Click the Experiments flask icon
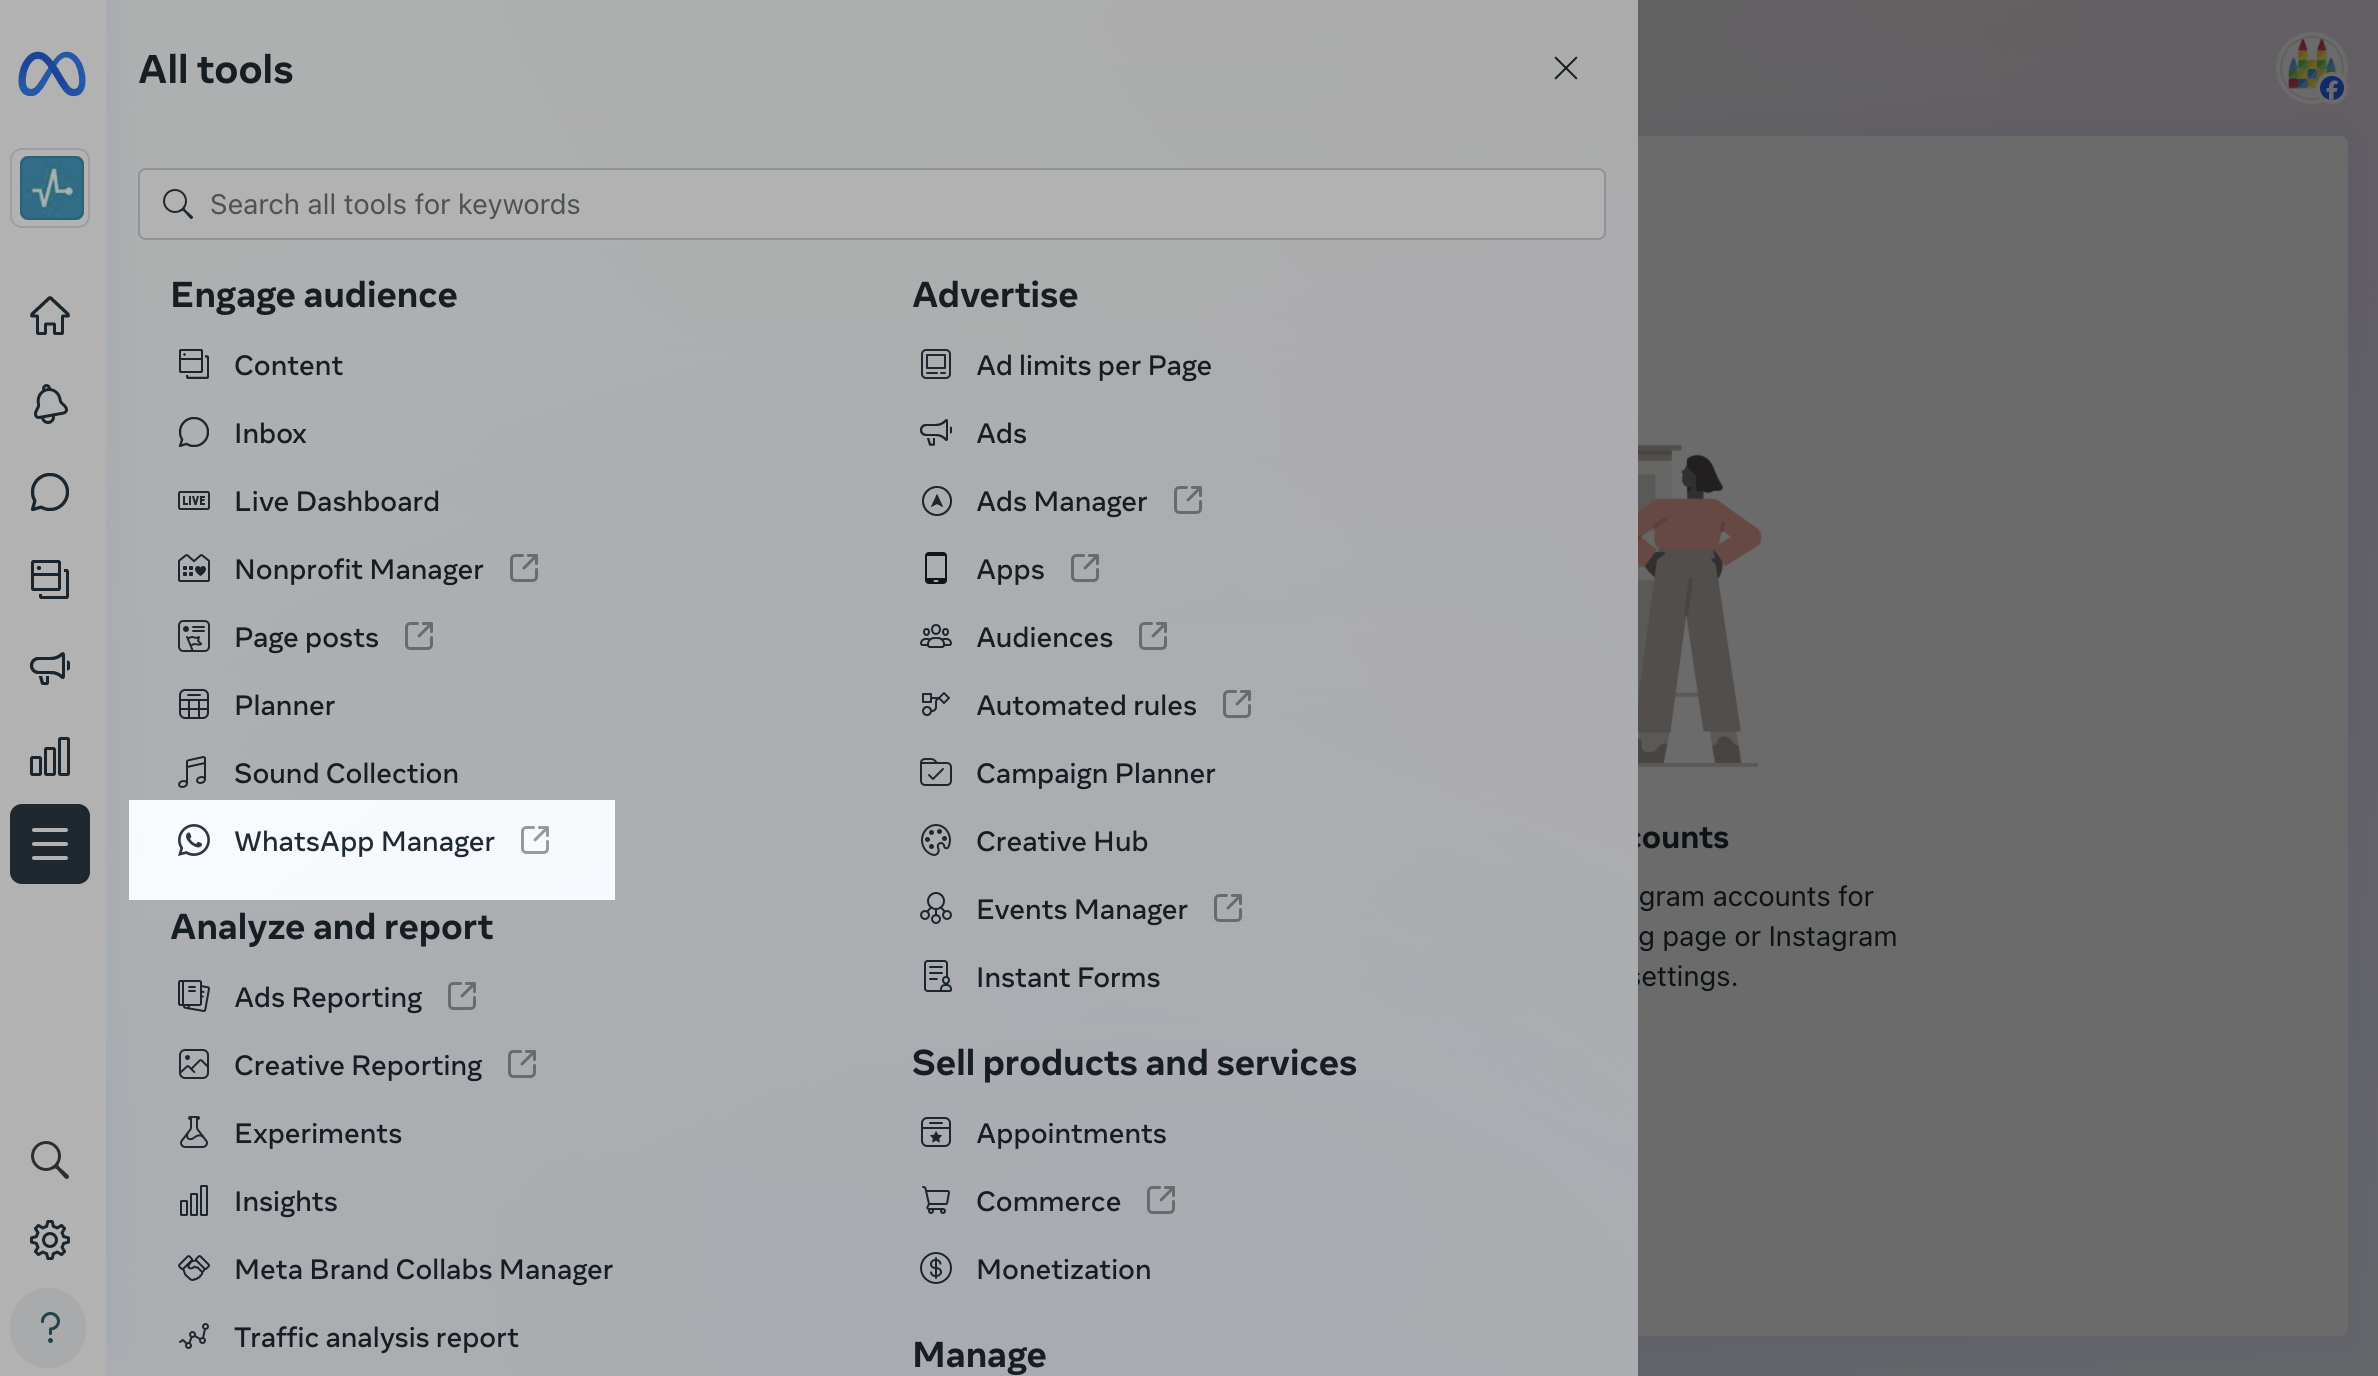The image size is (2378, 1376). (193, 1132)
